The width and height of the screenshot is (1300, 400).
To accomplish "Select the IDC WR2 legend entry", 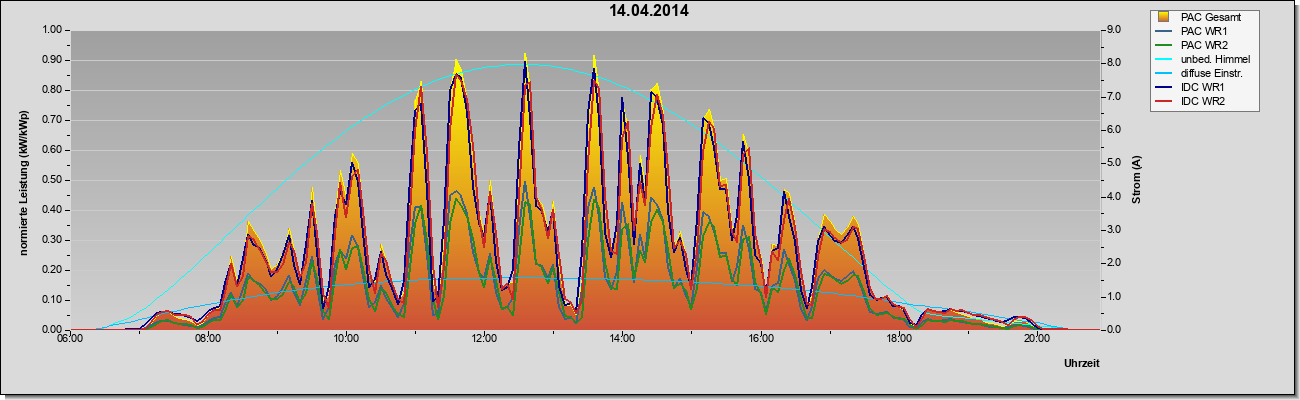I will [x=1203, y=102].
